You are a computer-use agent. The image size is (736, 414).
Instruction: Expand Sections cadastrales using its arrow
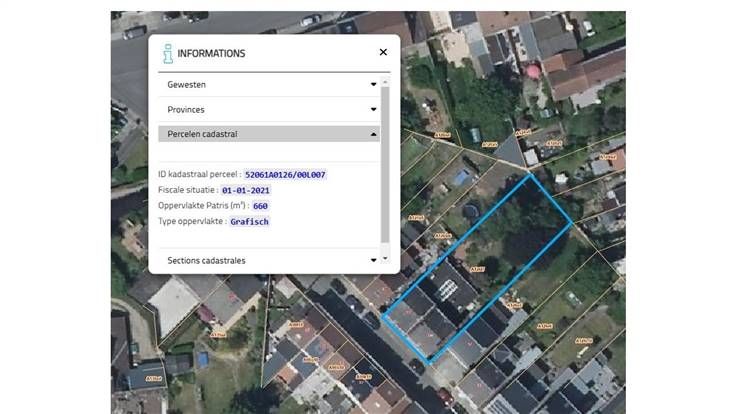click(x=373, y=260)
